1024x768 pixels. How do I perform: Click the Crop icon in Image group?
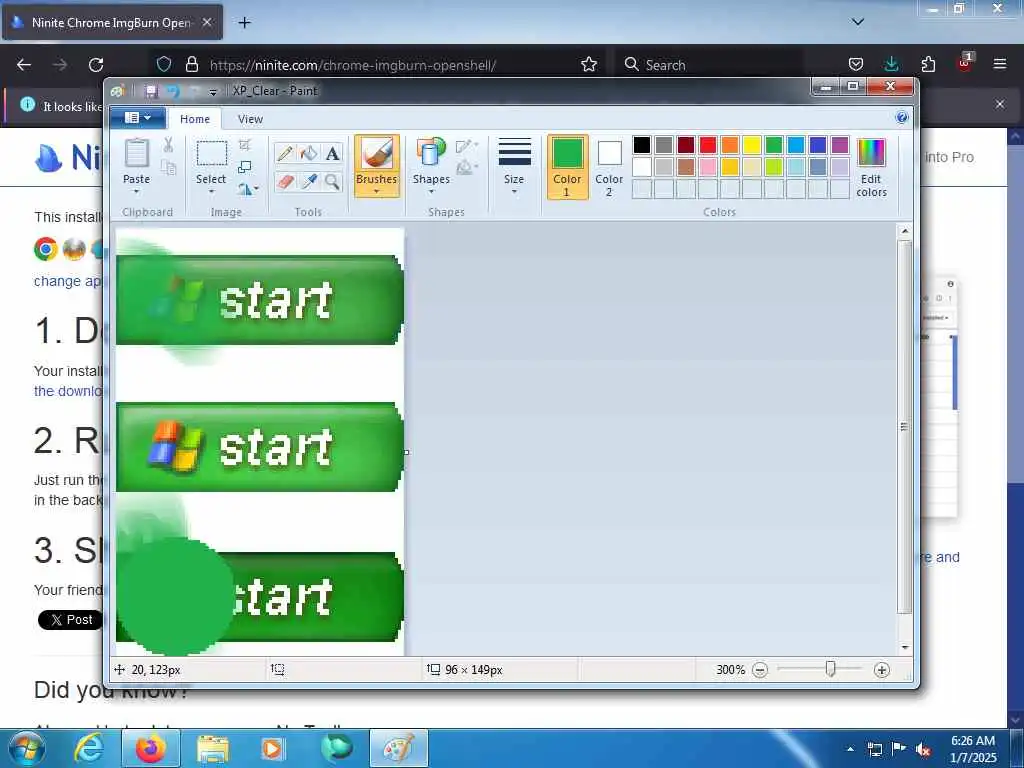coord(245,145)
